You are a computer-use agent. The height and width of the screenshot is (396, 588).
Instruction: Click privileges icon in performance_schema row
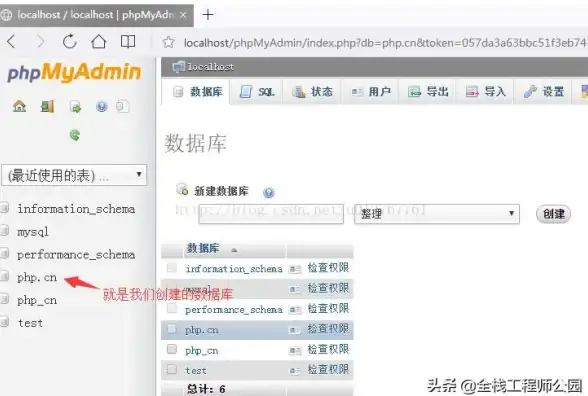295,310
